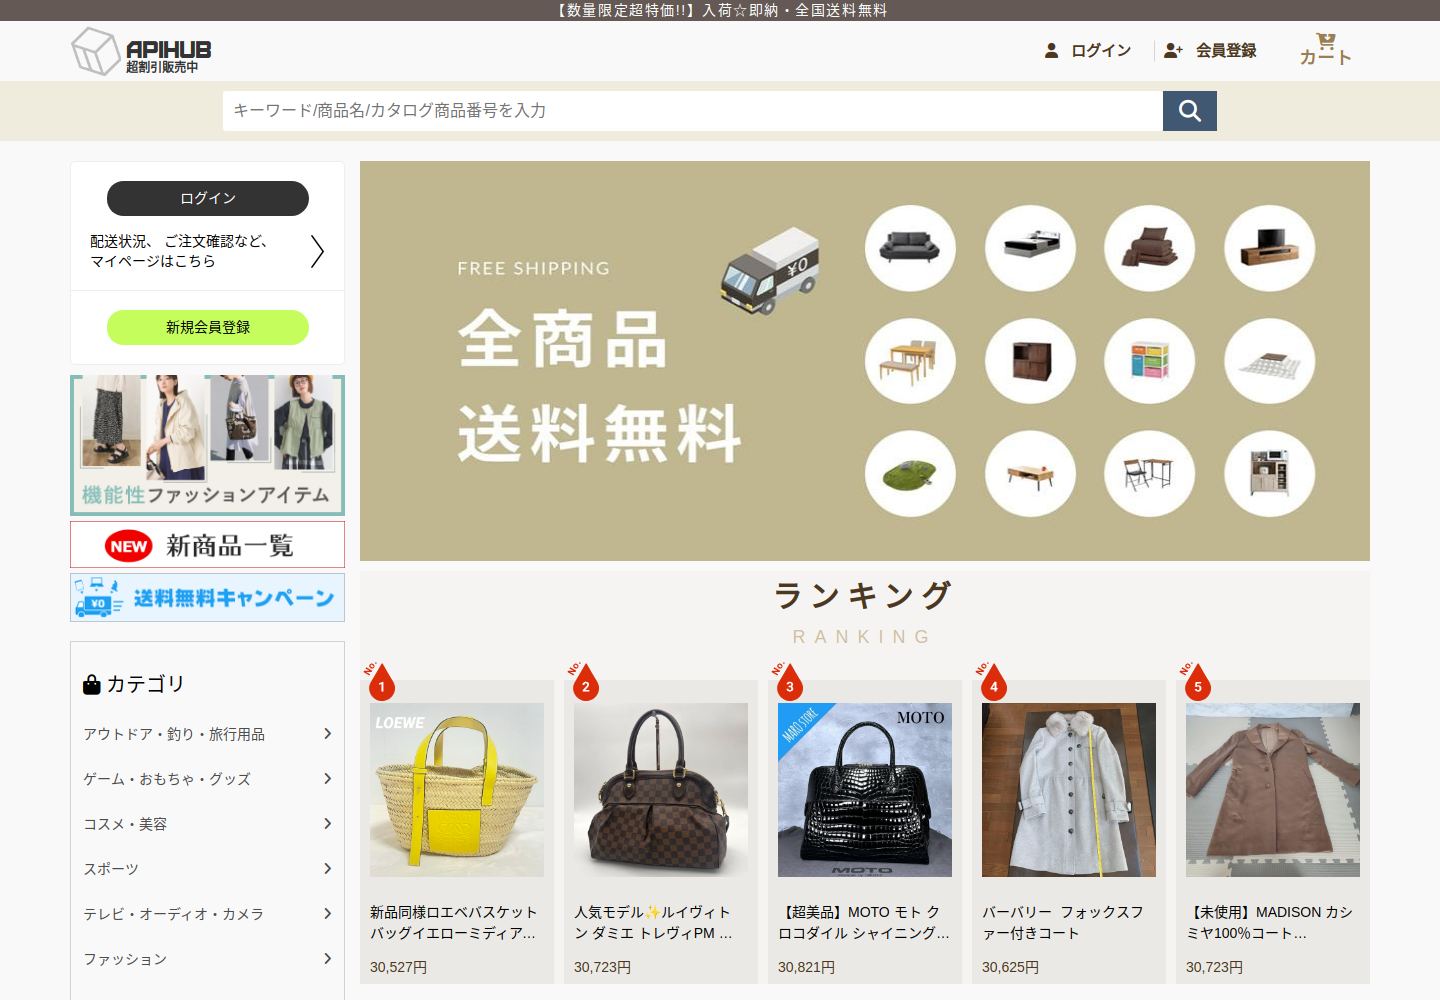Viewport: 1440px width, 1000px height.
Task: Open コスメ・美容 category
Action: tap(125, 824)
